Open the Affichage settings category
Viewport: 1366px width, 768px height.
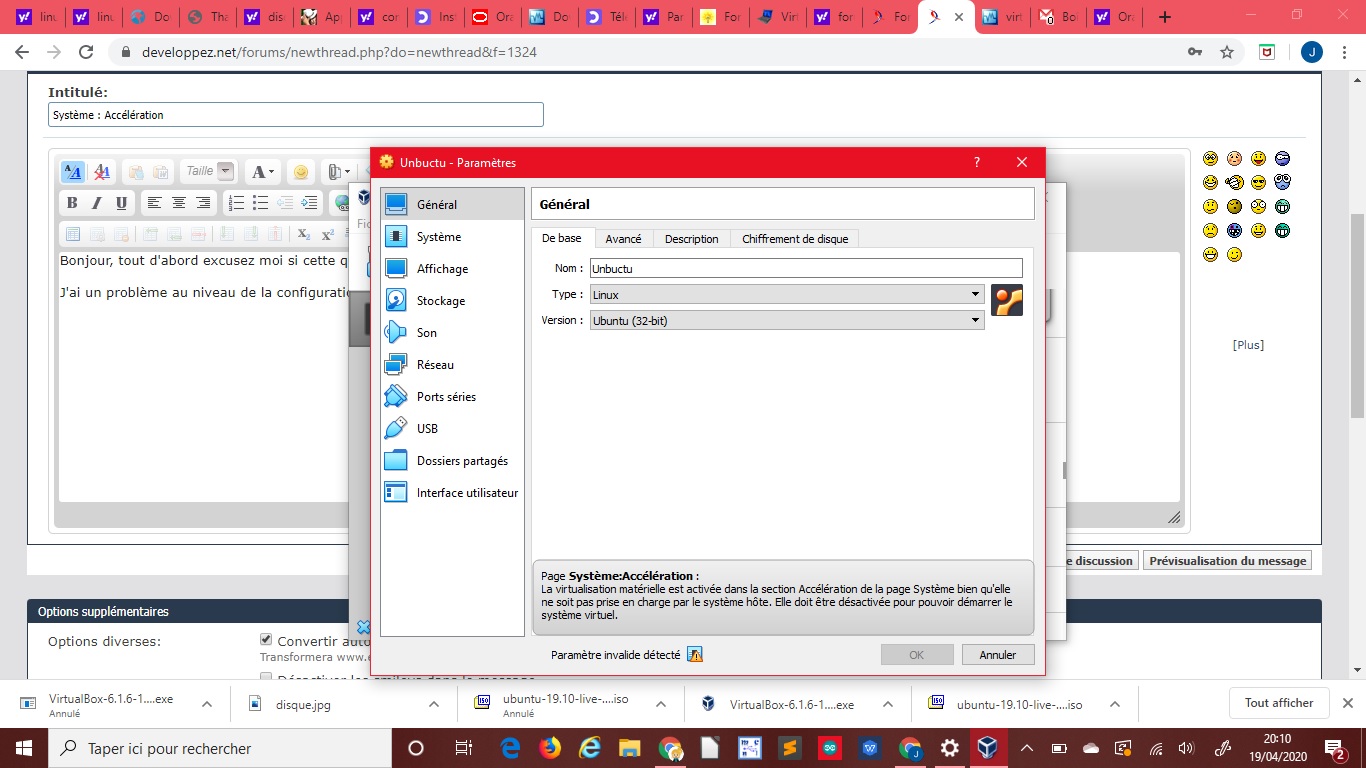point(452,269)
